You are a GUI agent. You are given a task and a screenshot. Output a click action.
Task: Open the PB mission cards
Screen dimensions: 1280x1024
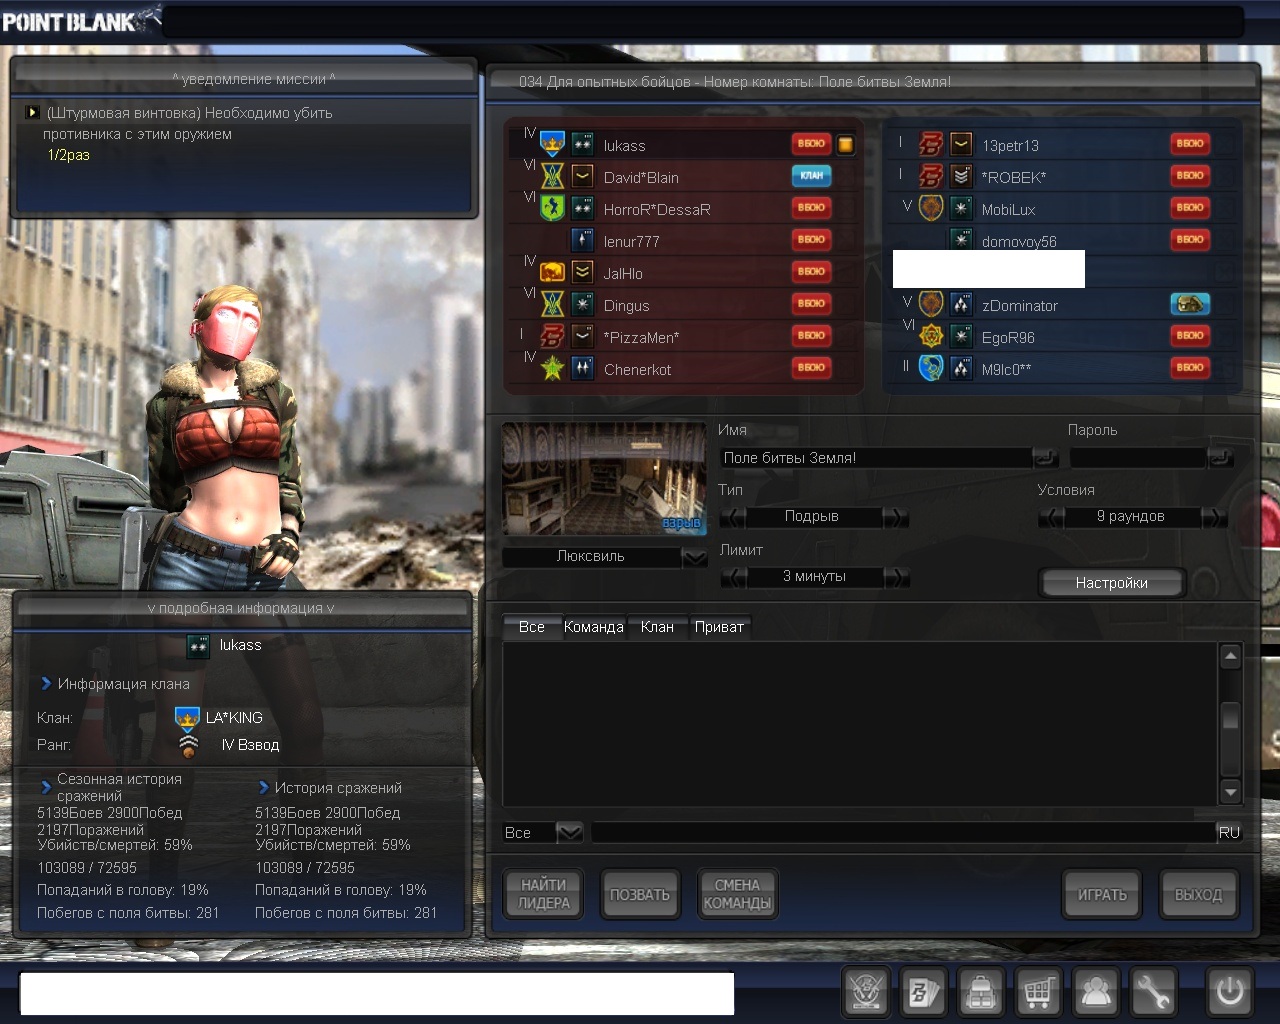point(924,992)
